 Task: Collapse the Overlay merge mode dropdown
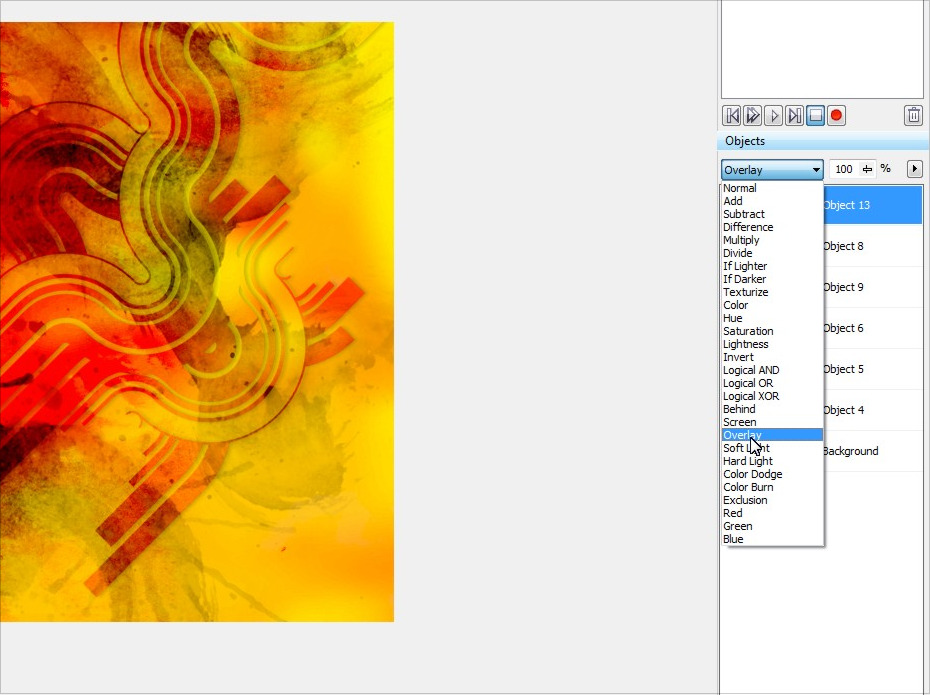(816, 170)
